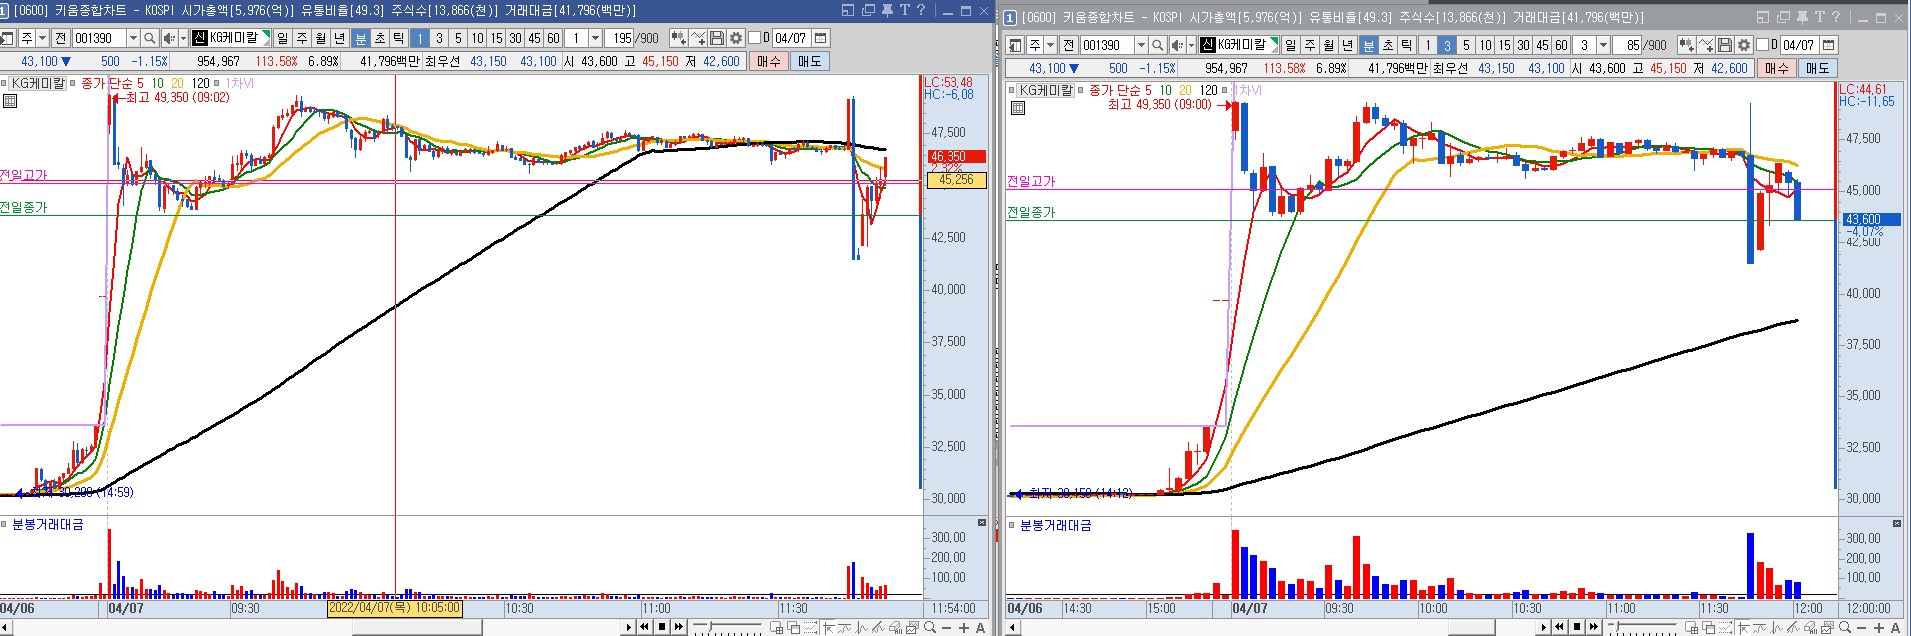Expand stock code 001390 dropdown in right chart
Screen dimensions: 1911x636
(1141, 45)
